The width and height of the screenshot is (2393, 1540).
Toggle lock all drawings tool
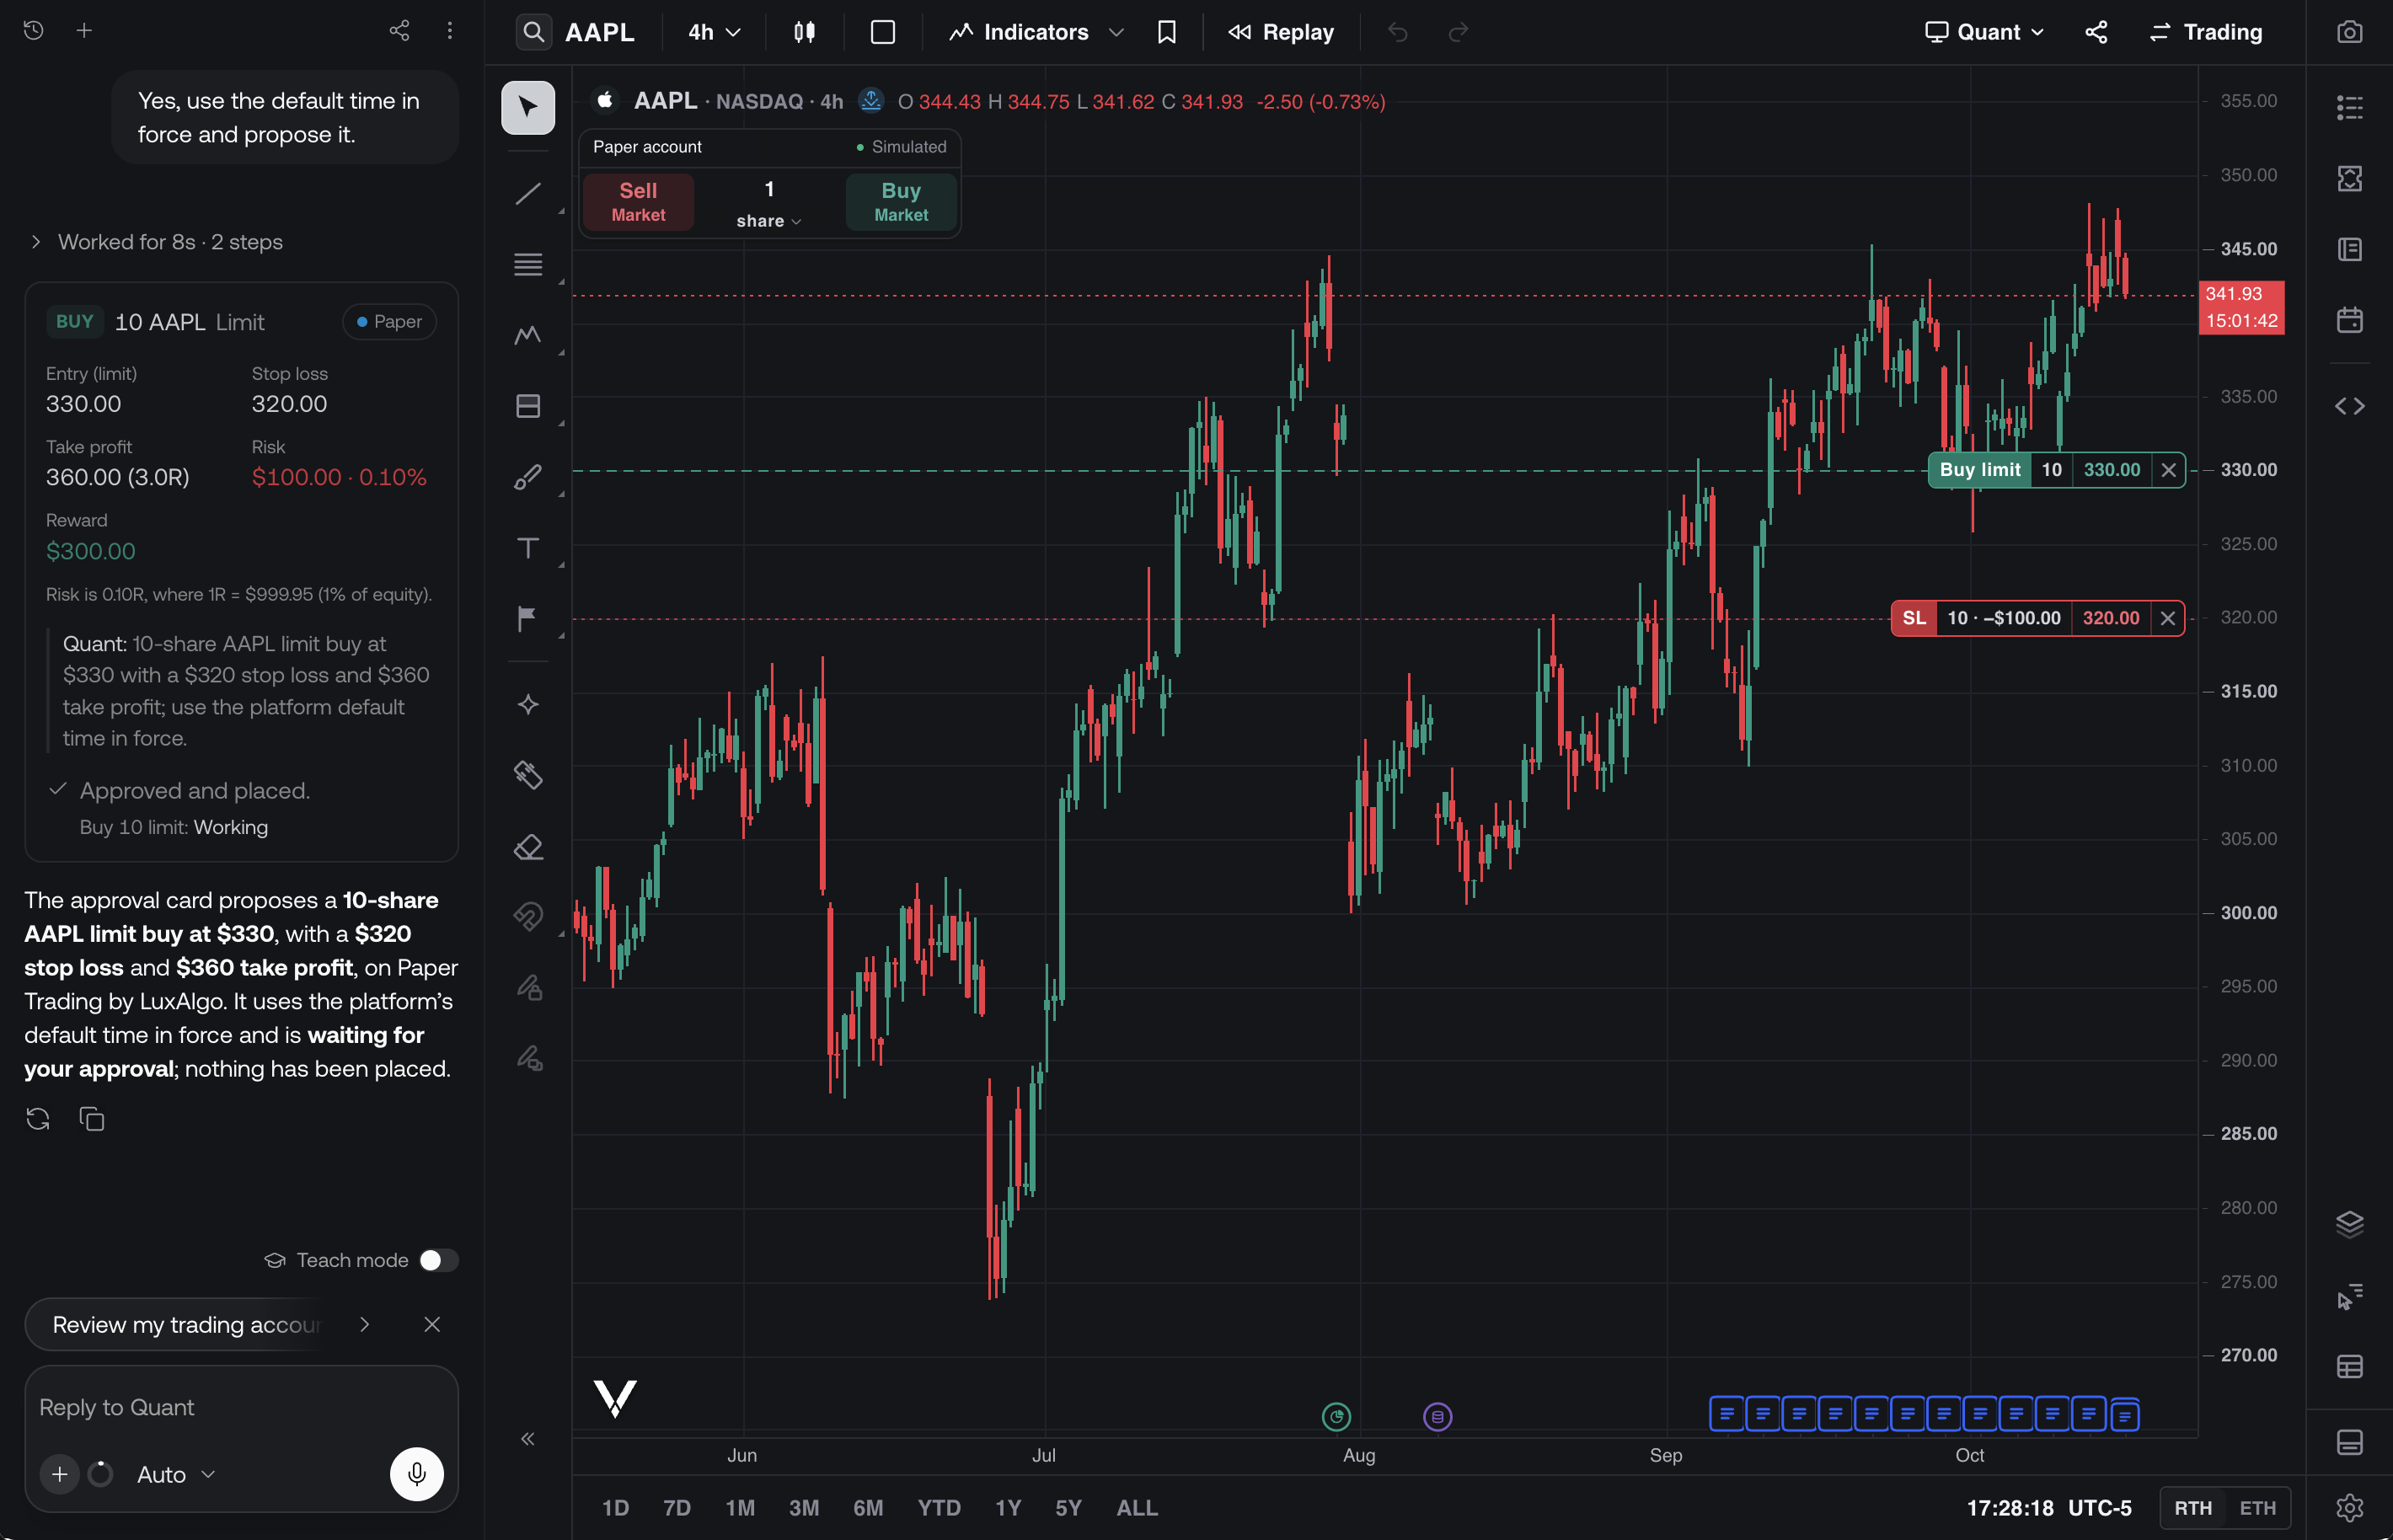[528, 987]
